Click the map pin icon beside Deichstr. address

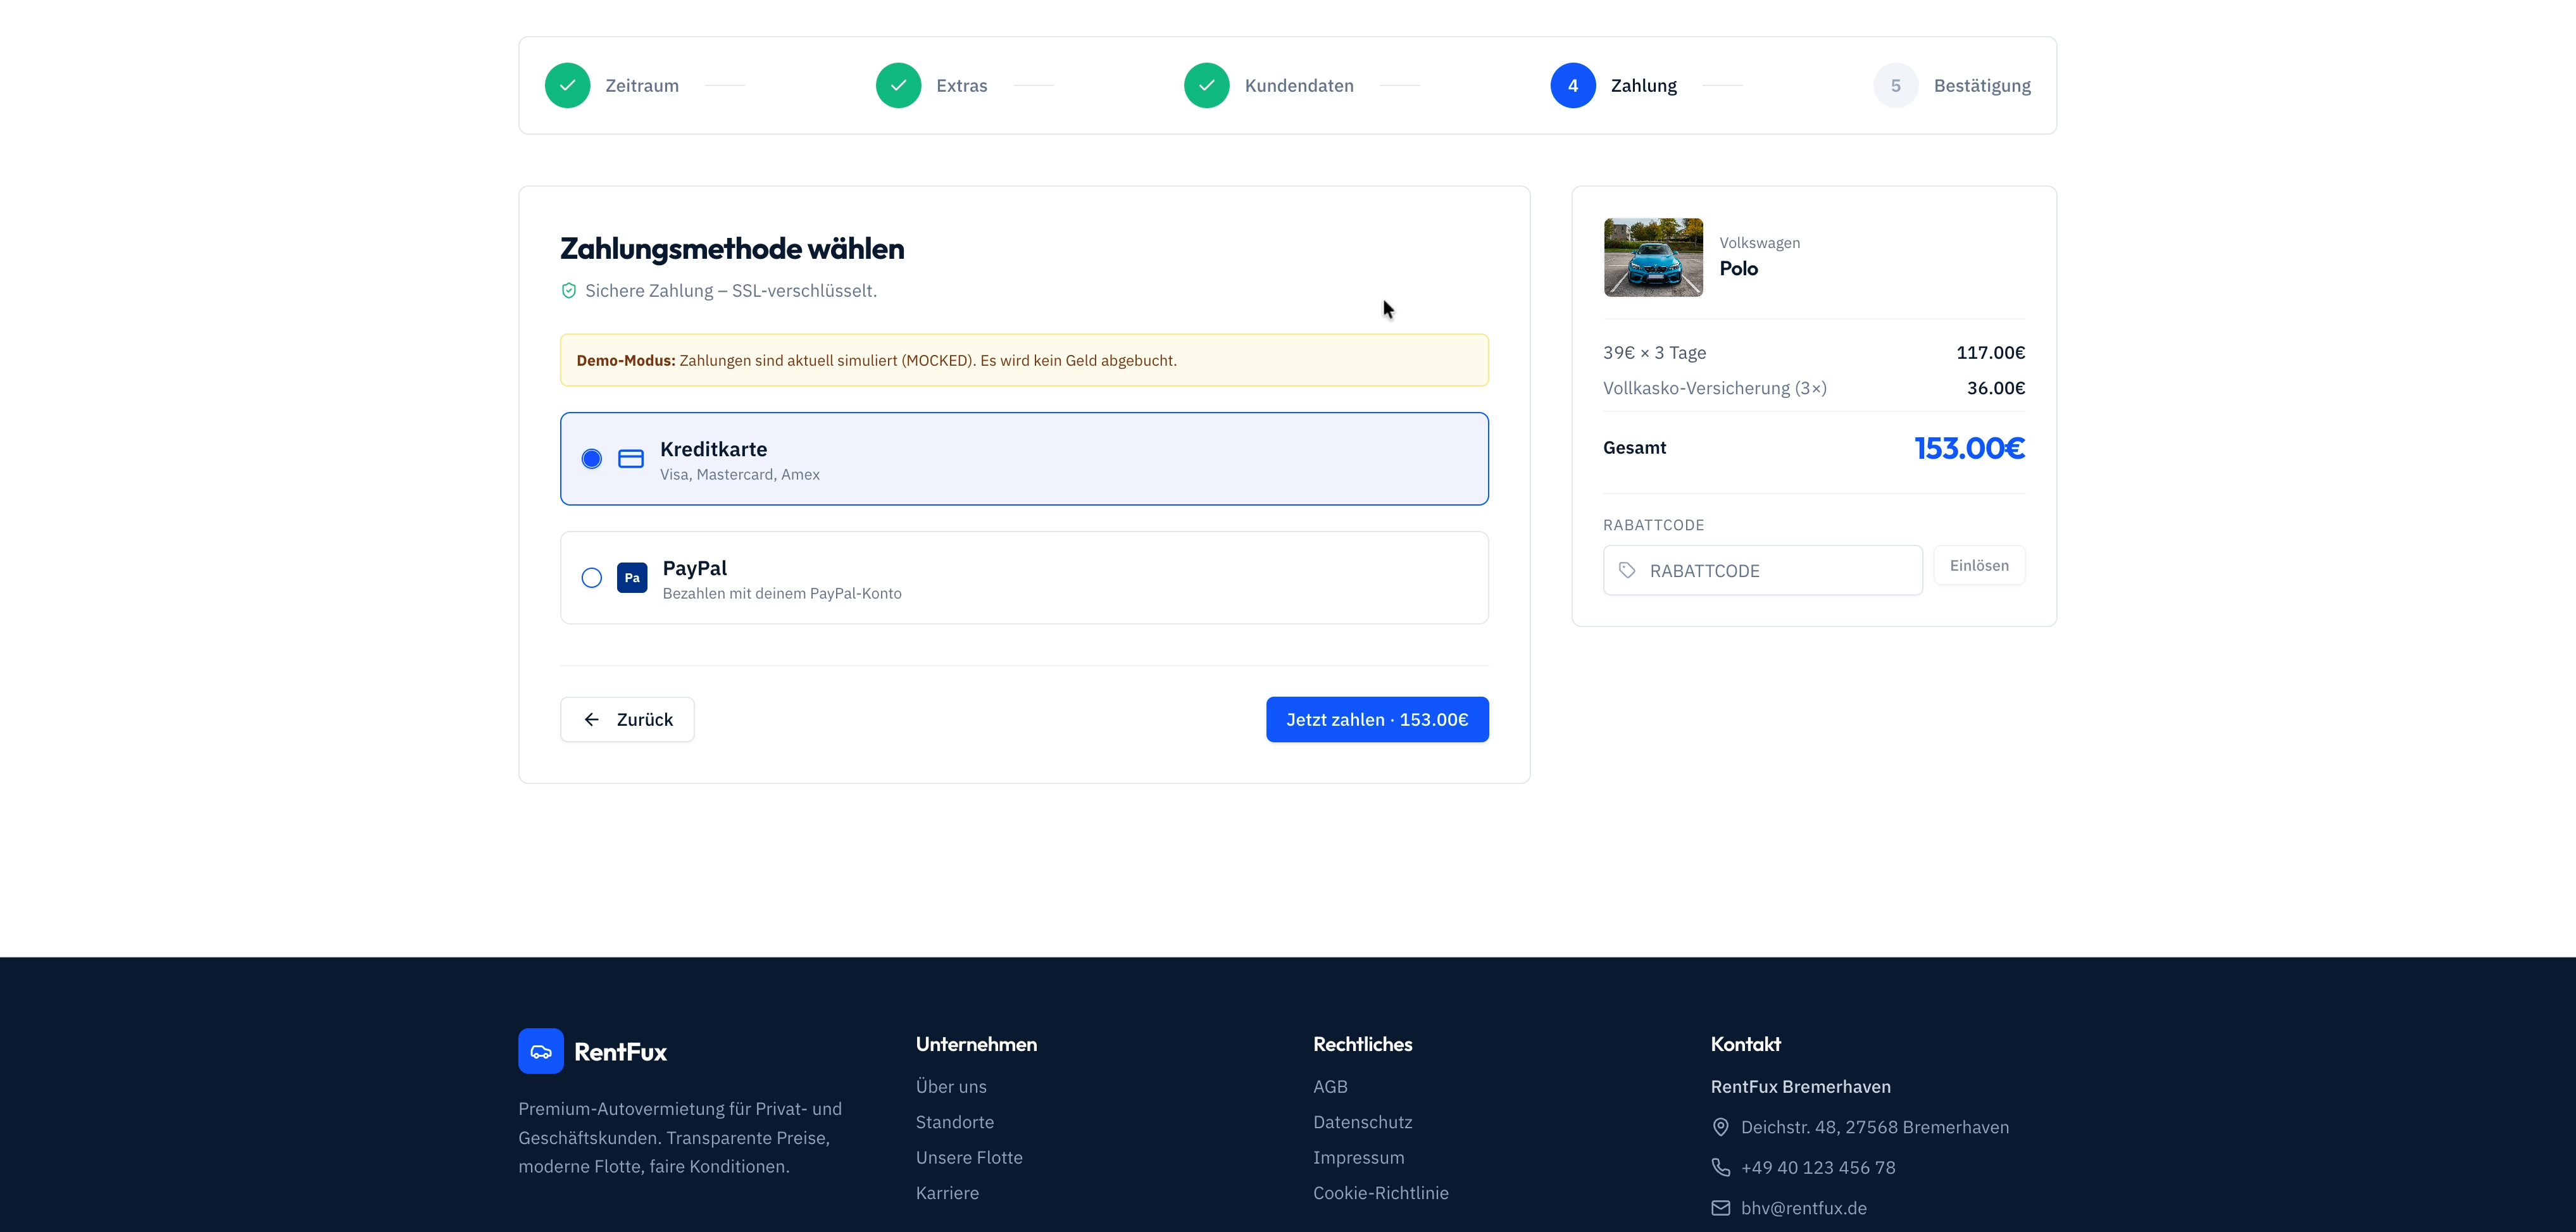(1720, 1127)
